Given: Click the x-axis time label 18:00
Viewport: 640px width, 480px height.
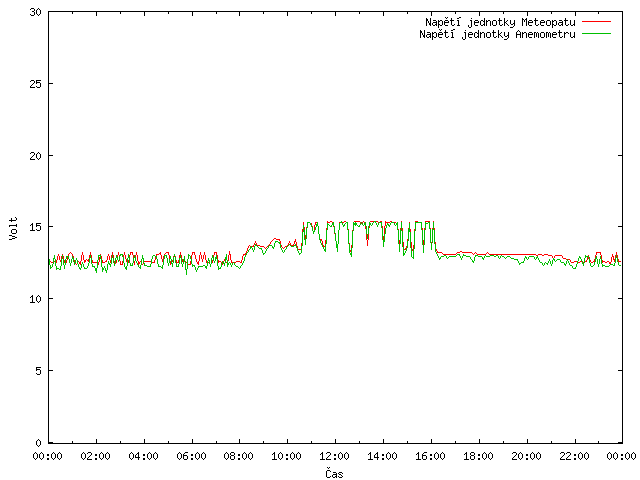Looking at the screenshot, I should [x=478, y=456].
